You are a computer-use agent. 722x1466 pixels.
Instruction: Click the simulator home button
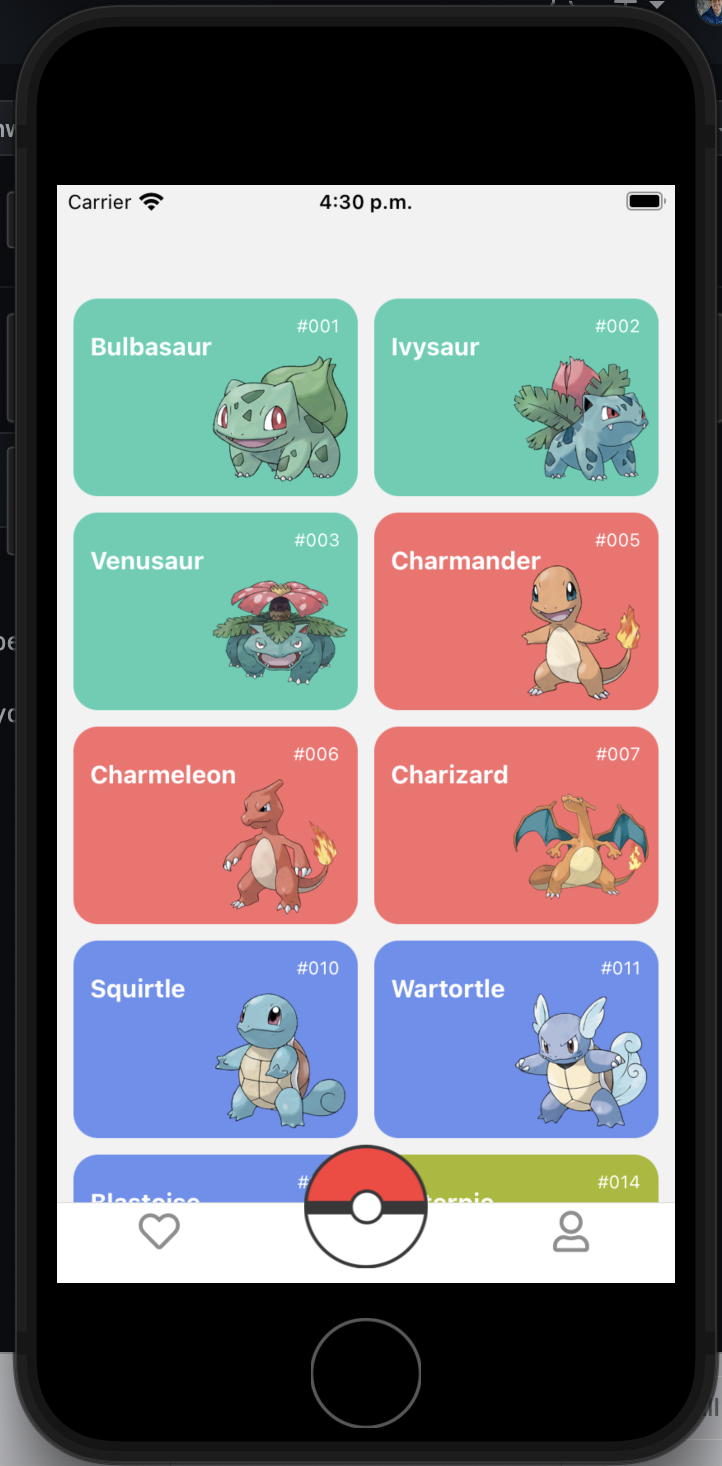point(366,1373)
